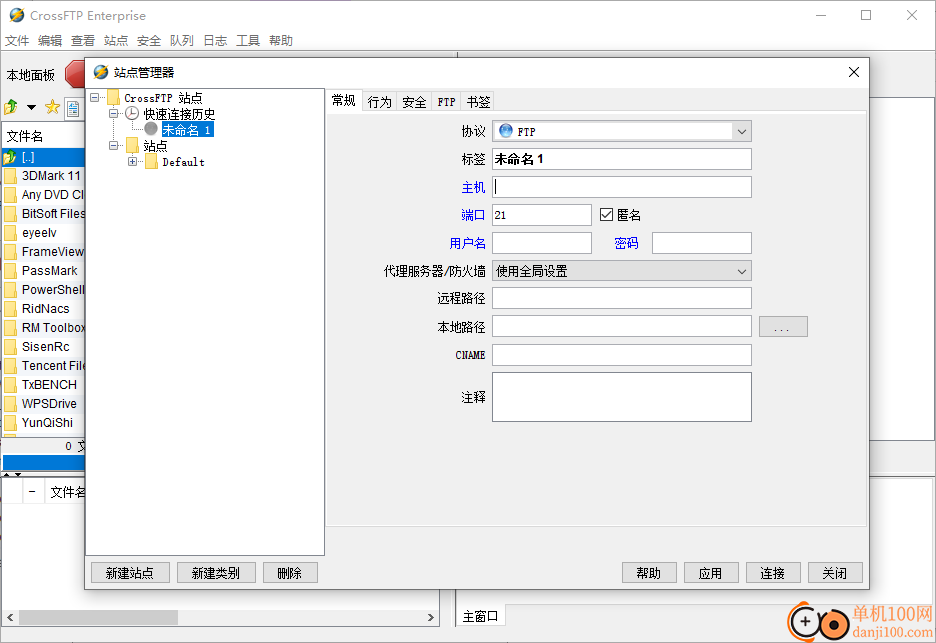Open the 代理服务器/防火墙 dropdown

621,271
